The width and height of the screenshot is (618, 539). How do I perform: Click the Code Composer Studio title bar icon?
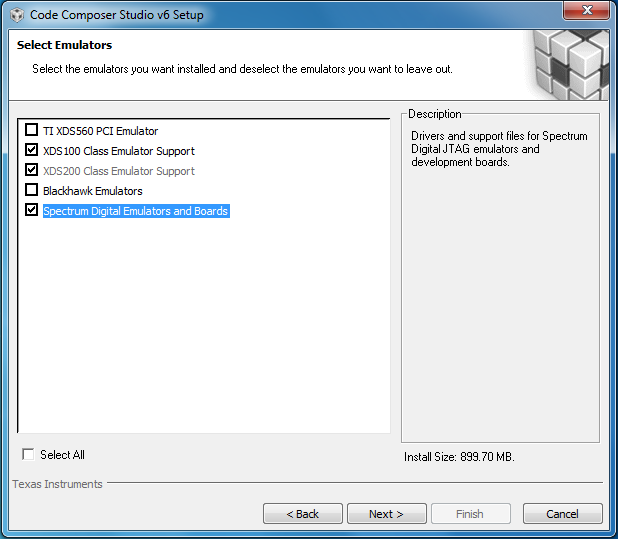click(x=16, y=15)
